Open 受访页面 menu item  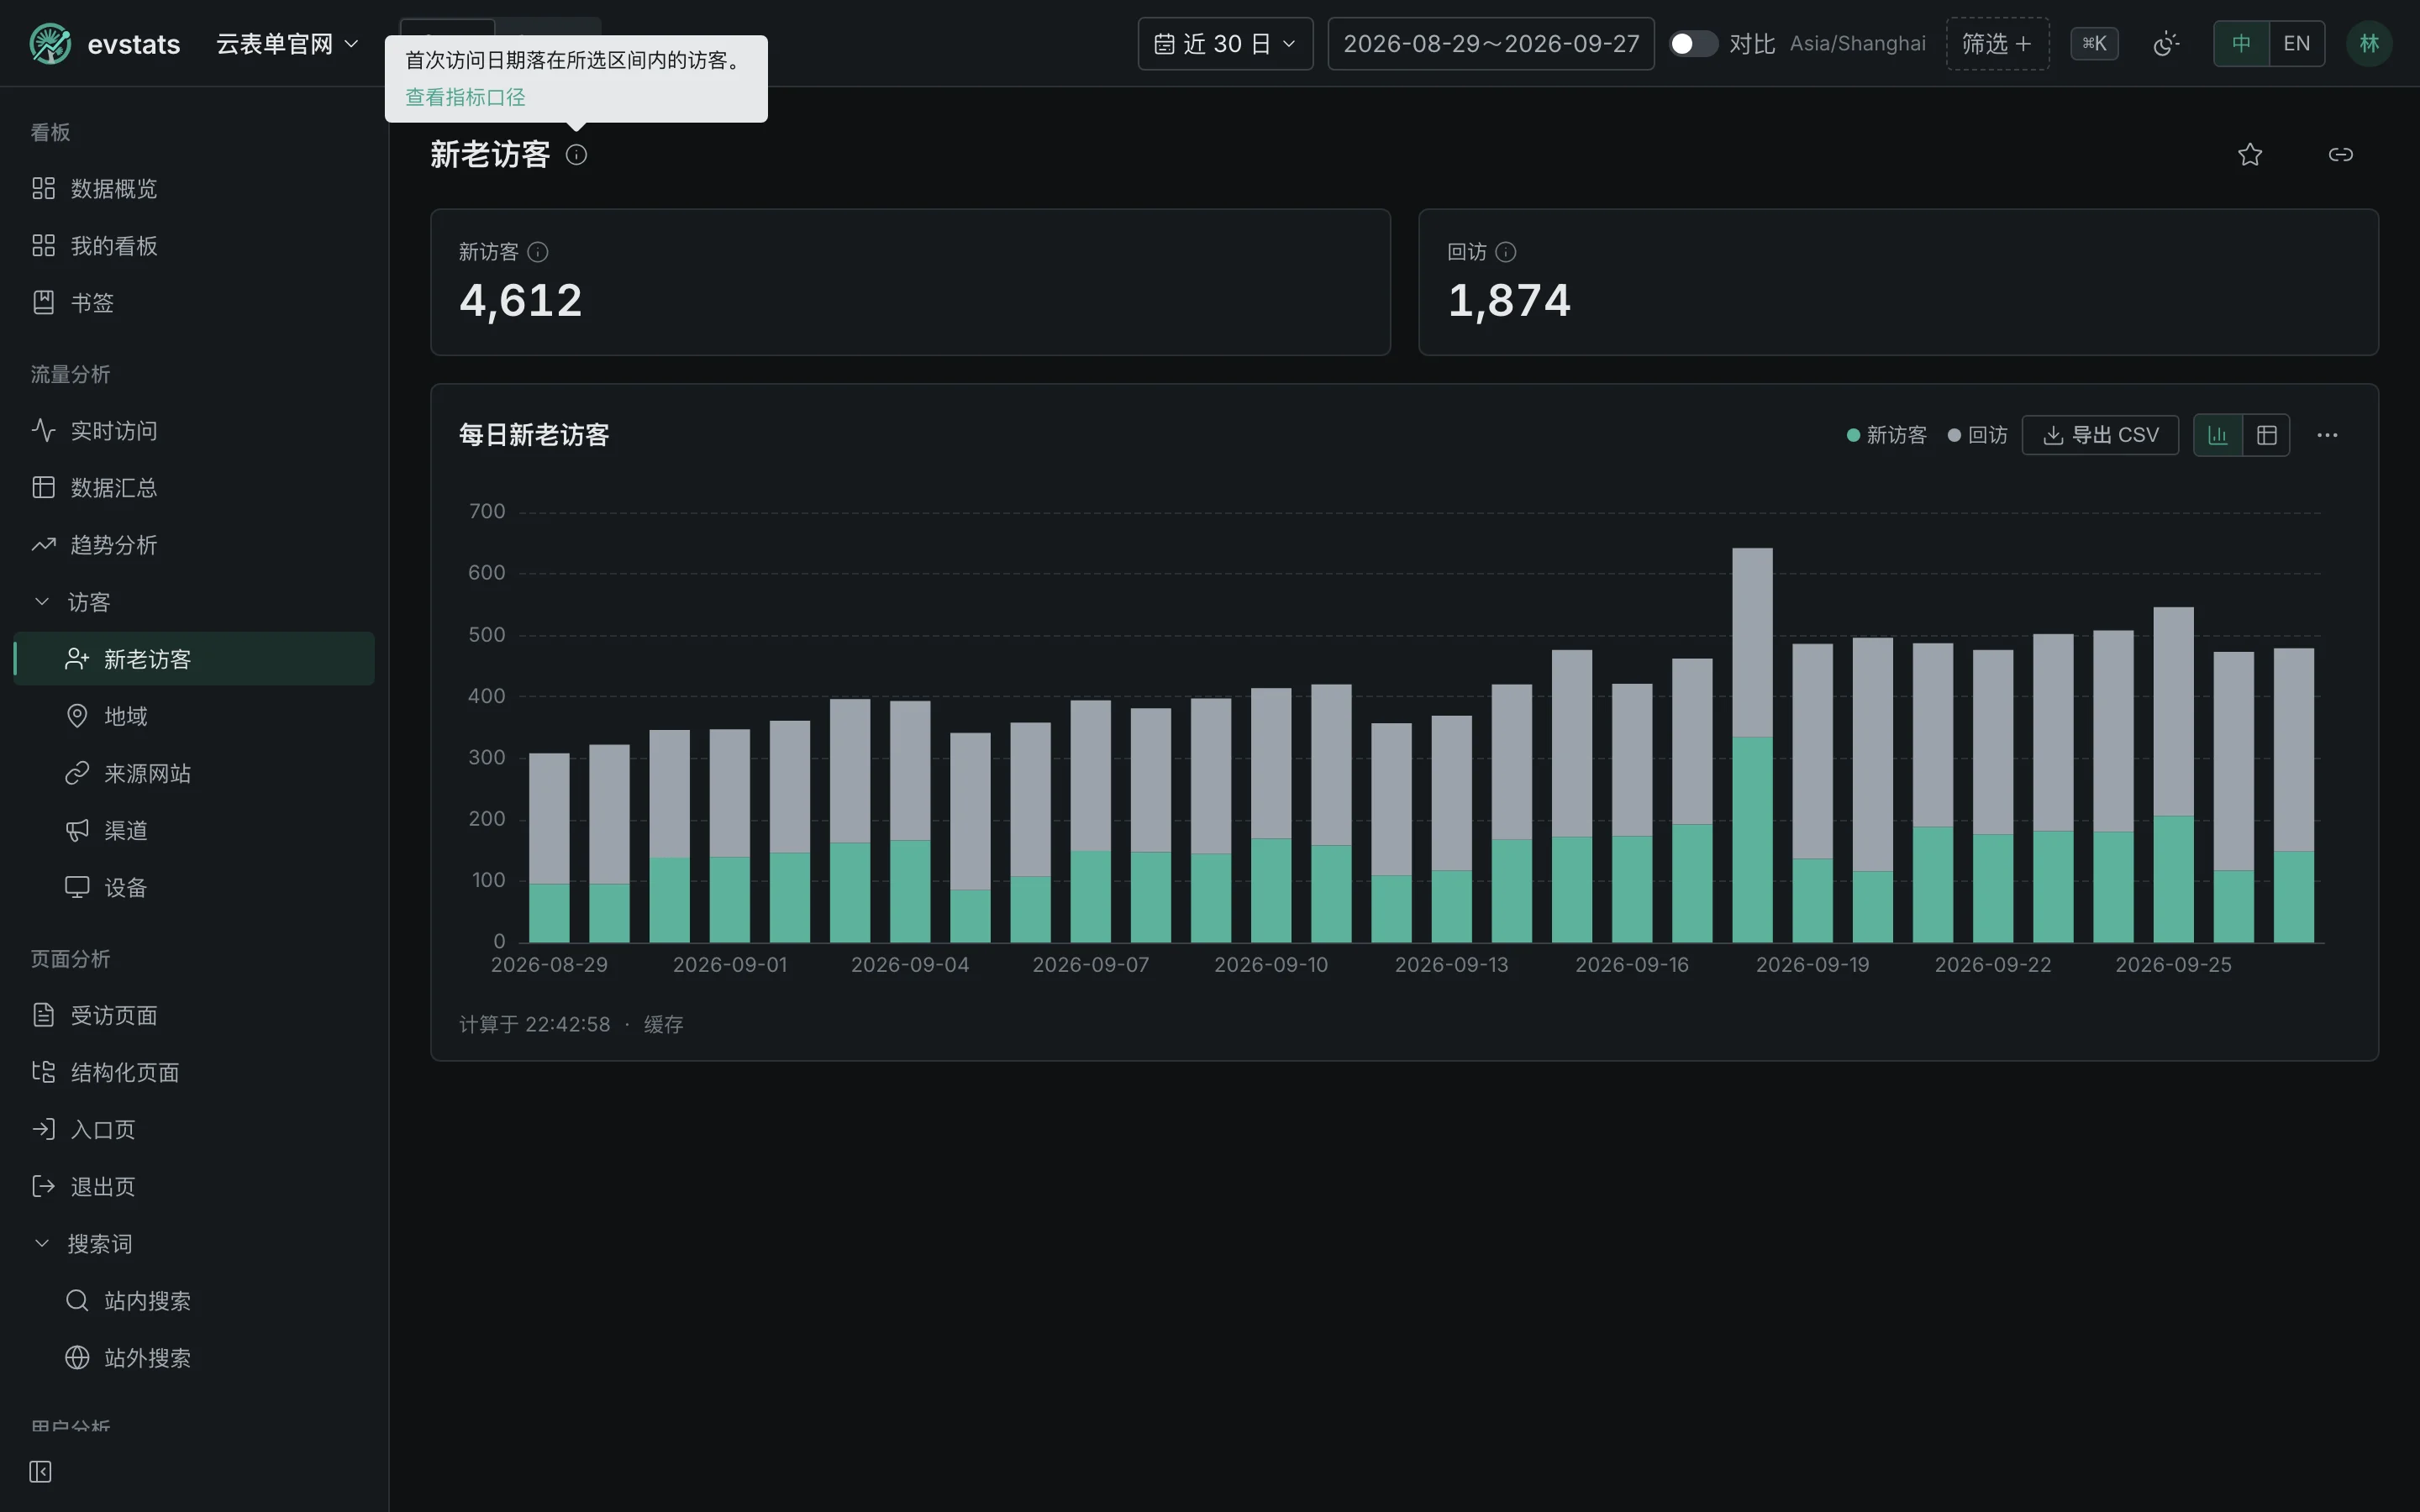click(x=194, y=1015)
